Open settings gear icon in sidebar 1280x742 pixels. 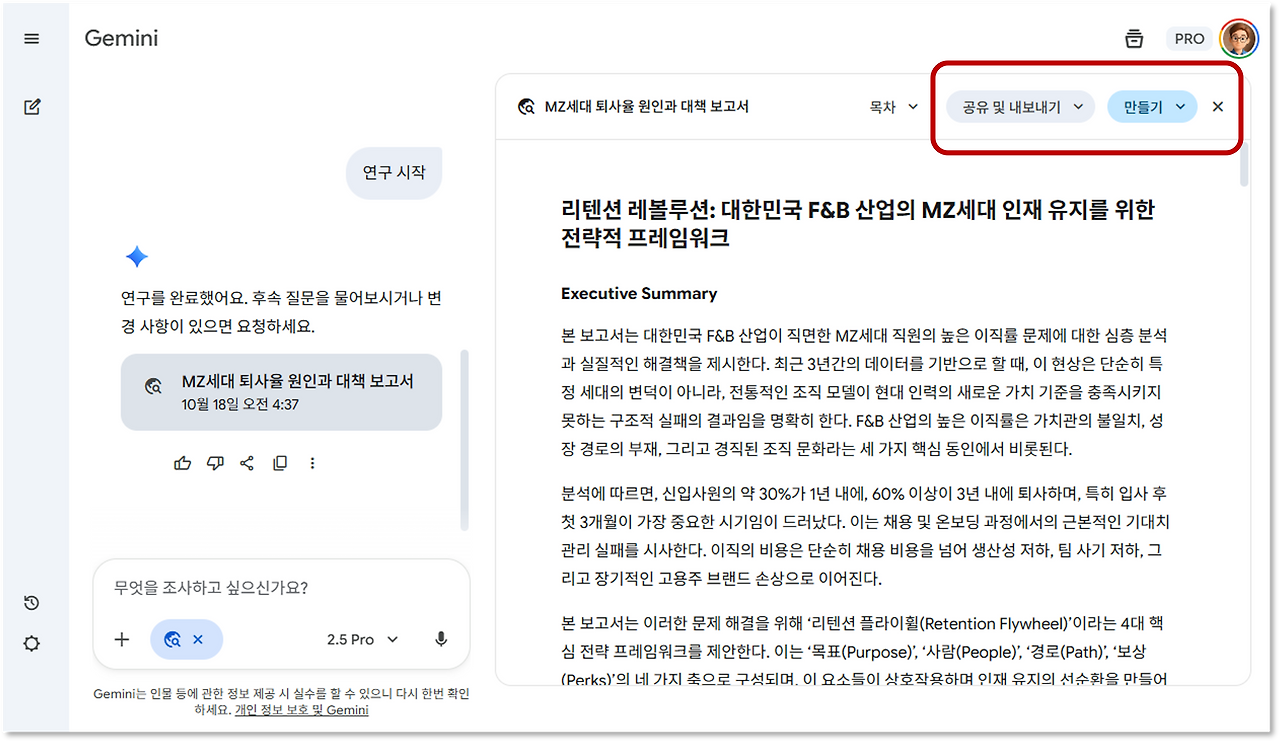[x=32, y=644]
